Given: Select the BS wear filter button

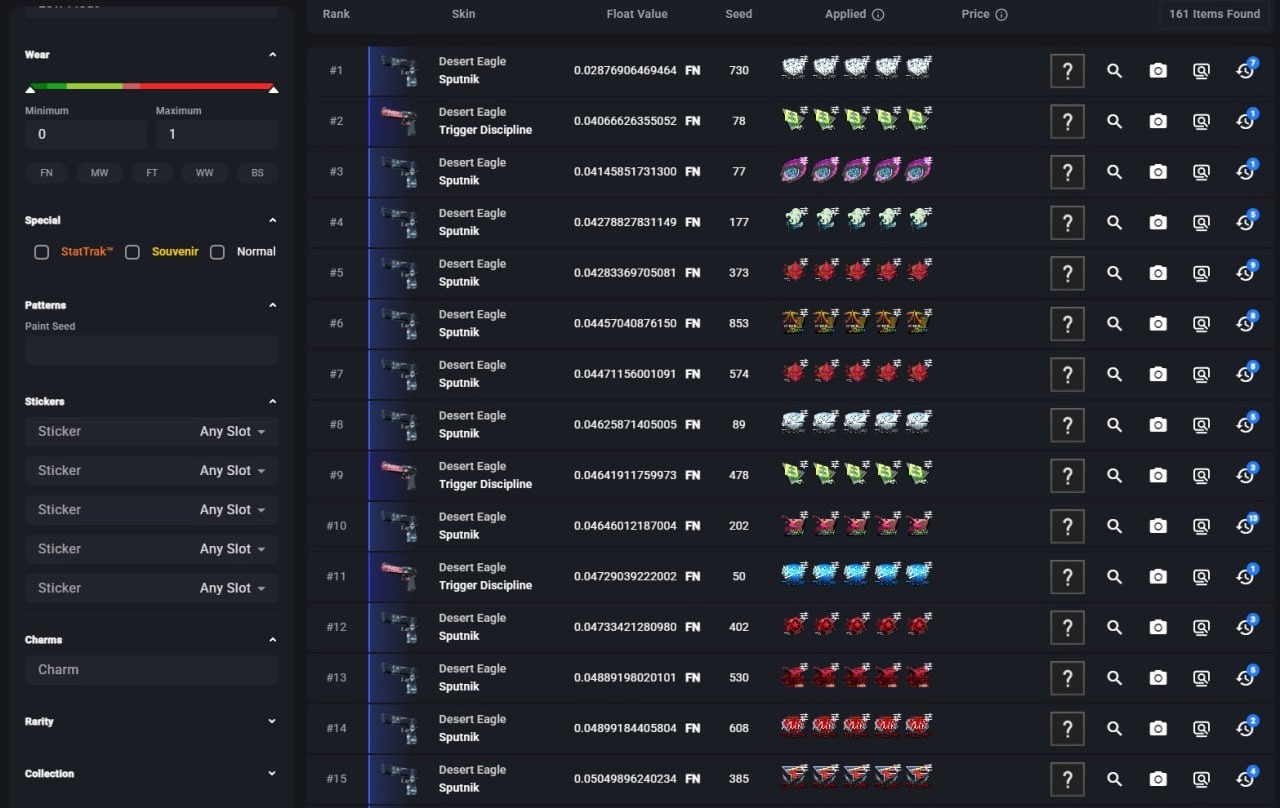Looking at the screenshot, I should click(x=257, y=173).
